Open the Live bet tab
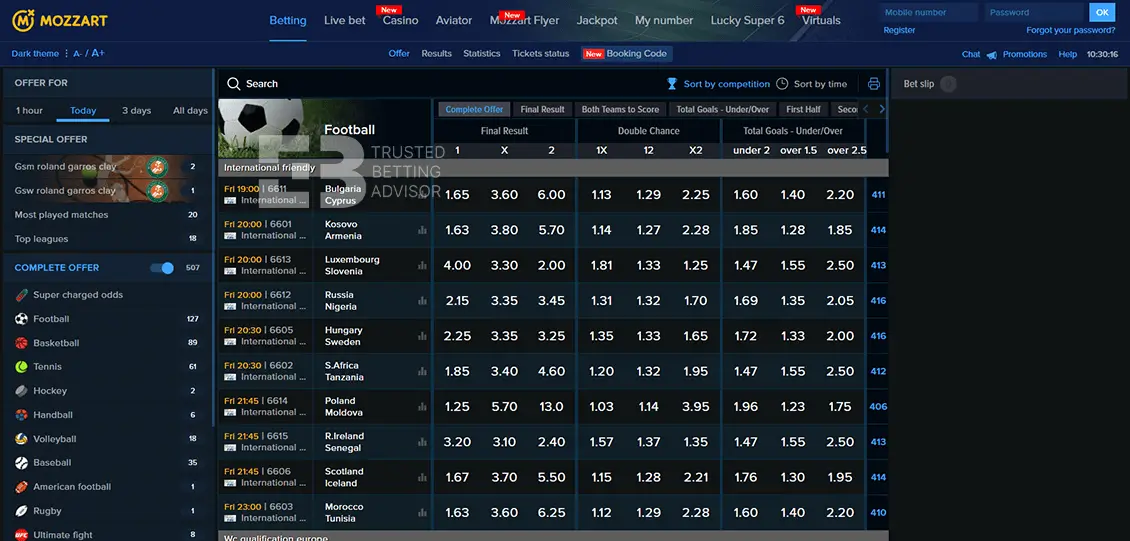 (x=344, y=20)
